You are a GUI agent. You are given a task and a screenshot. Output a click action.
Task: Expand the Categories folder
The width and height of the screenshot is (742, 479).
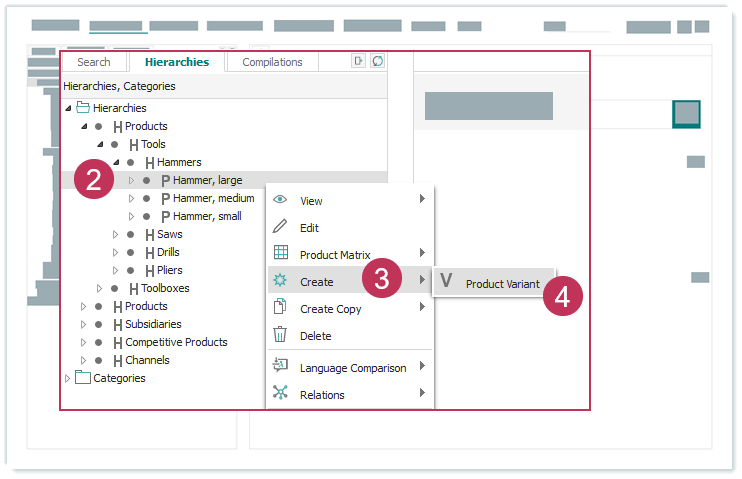tap(68, 378)
